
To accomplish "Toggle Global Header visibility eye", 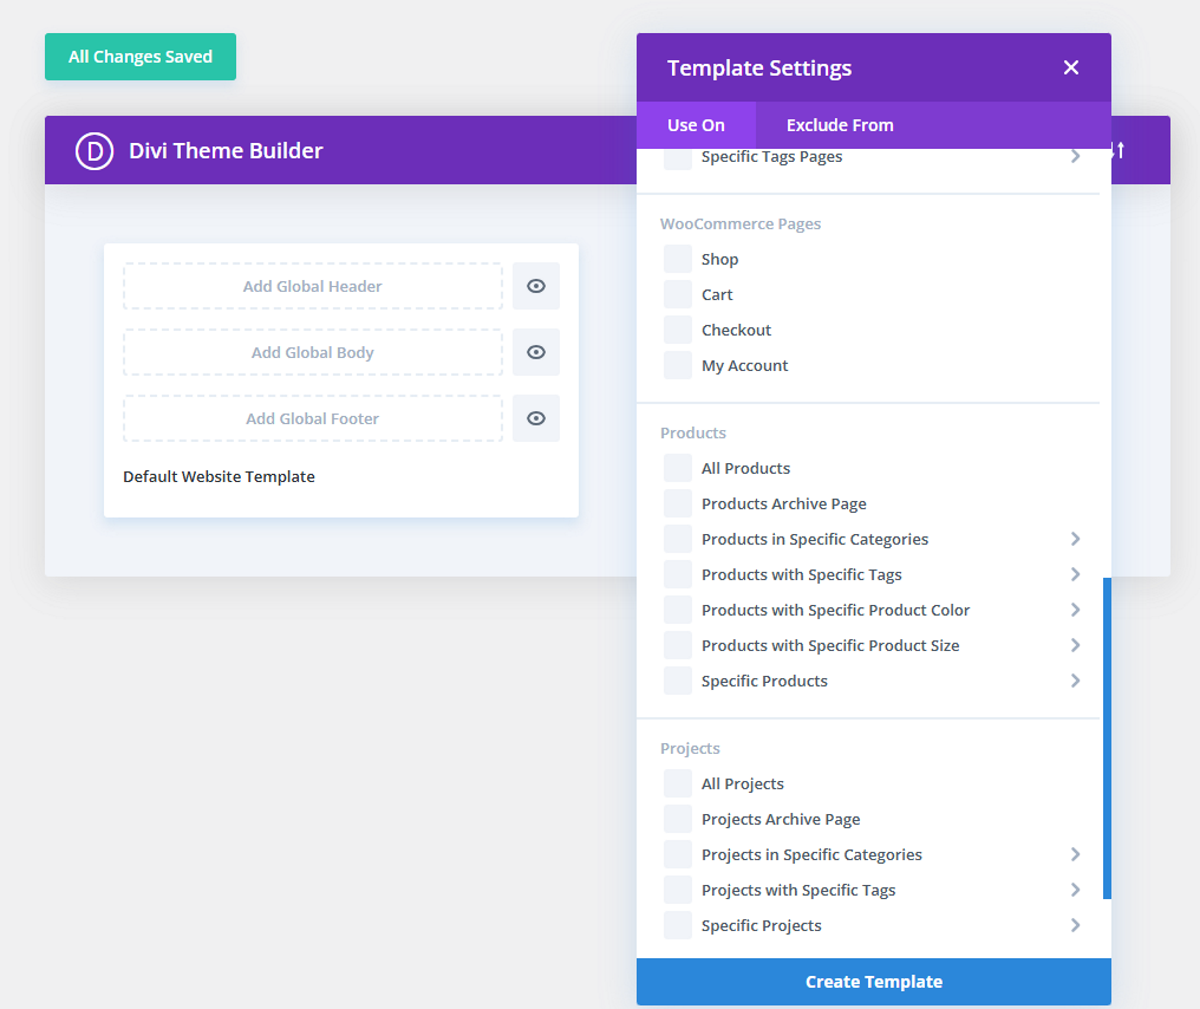I will coord(536,286).
